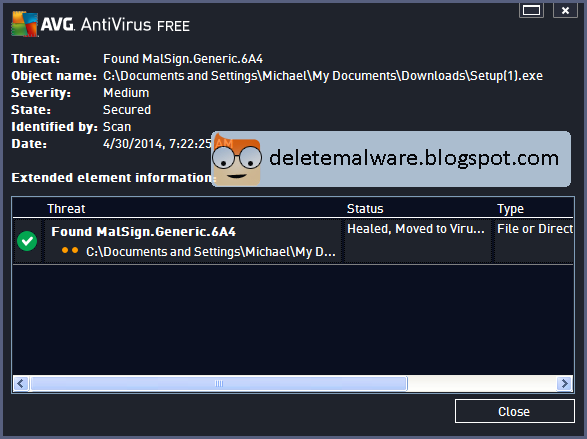
Task: Select the Status column header
Action: tap(365, 208)
